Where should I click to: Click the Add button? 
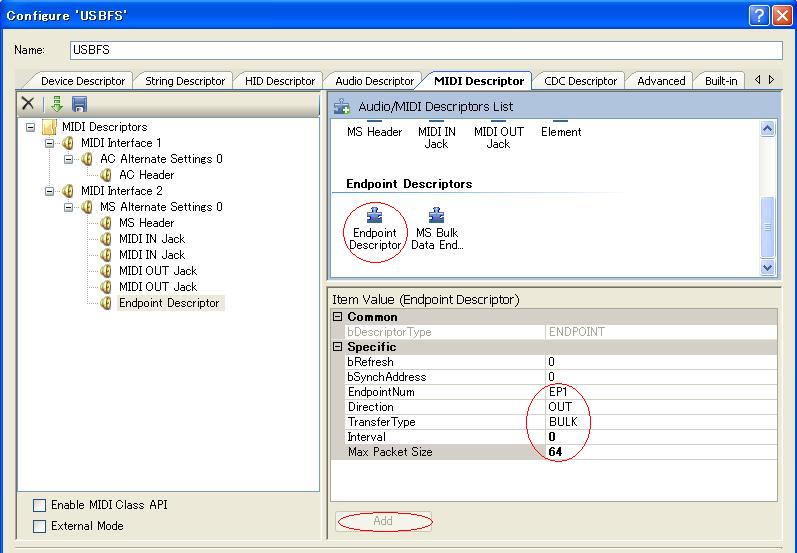(383, 521)
